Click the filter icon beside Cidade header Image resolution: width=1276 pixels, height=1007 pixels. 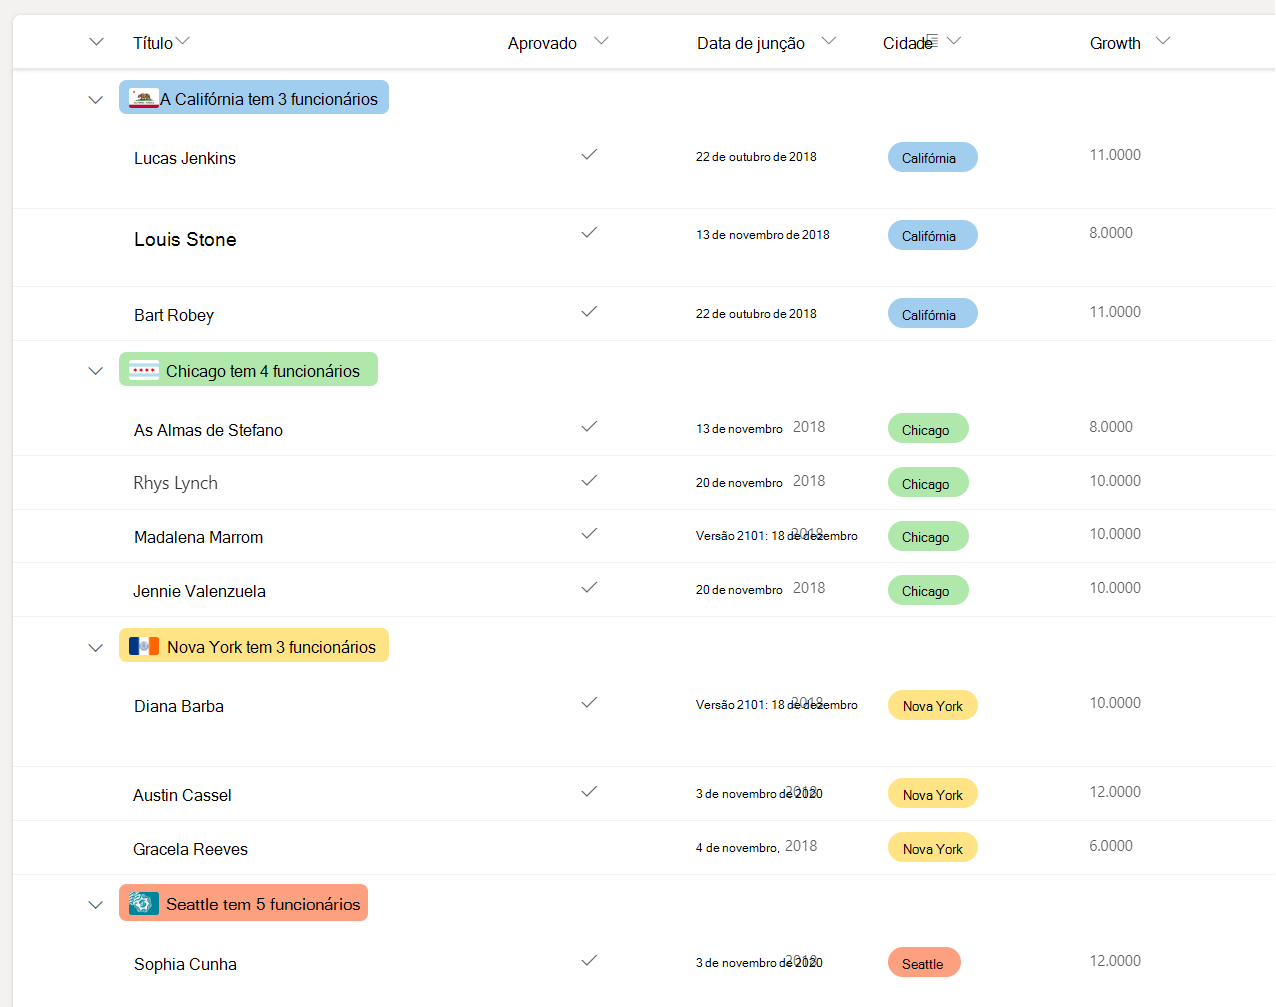[x=932, y=38]
